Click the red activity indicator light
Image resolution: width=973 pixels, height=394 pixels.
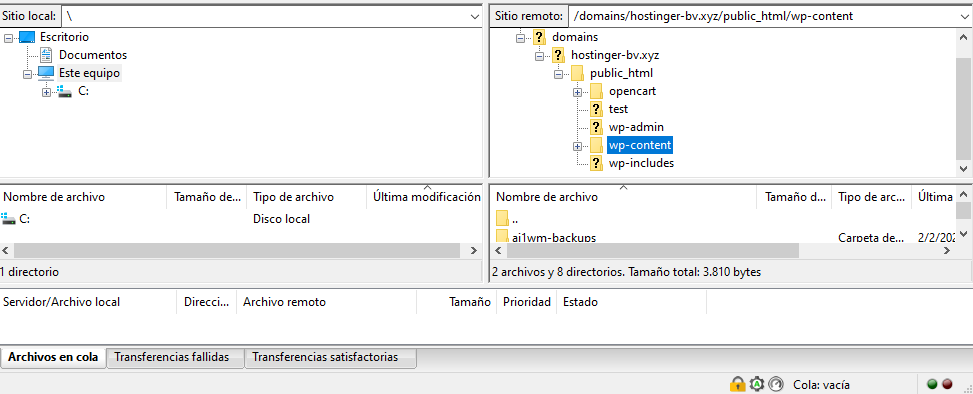point(948,384)
